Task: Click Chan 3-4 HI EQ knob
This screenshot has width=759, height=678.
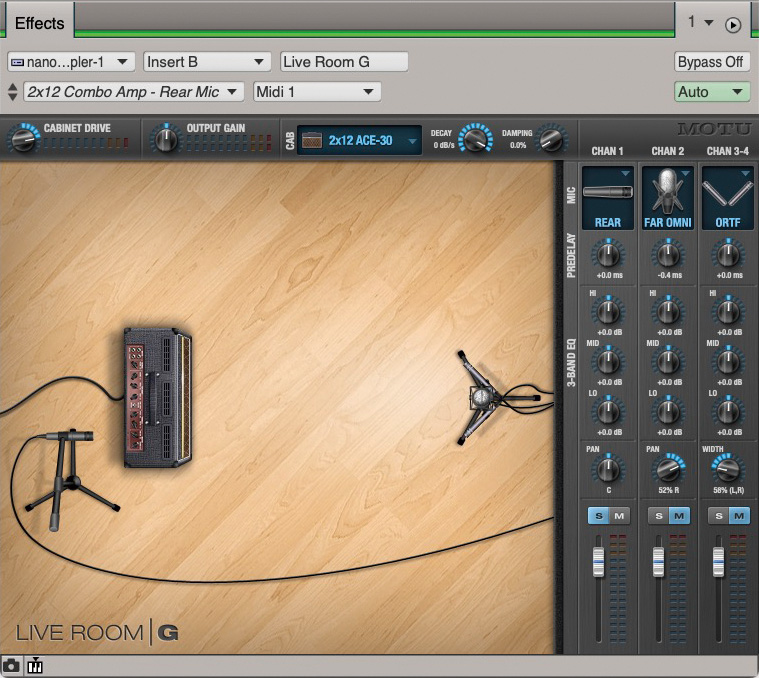Action: (x=728, y=312)
